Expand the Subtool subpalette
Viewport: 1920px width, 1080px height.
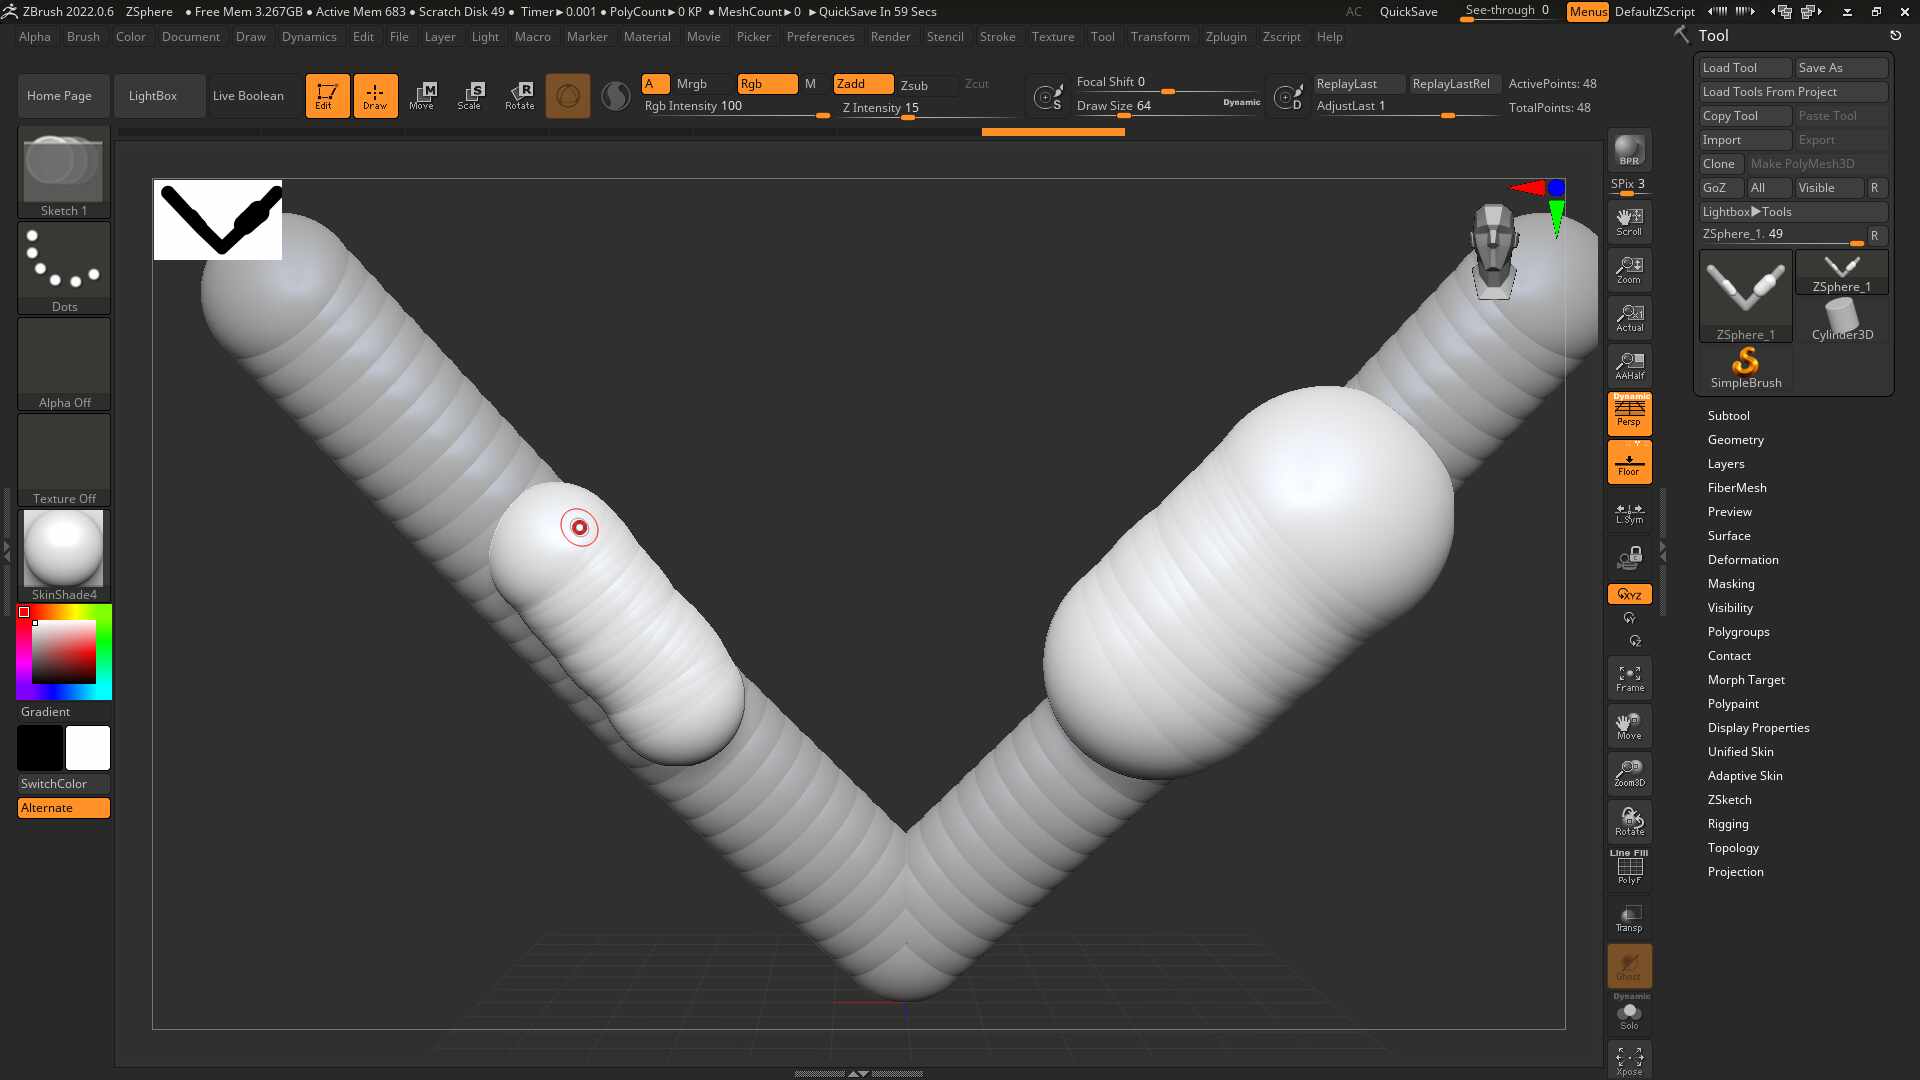tap(1728, 416)
